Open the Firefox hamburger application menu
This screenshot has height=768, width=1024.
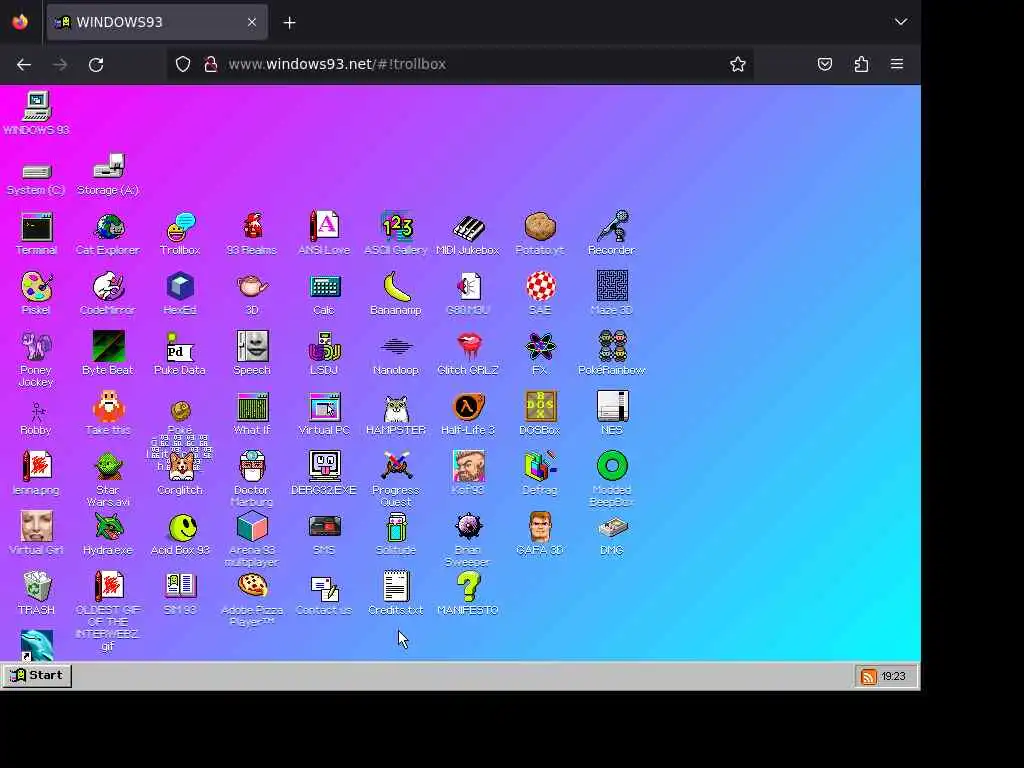897,64
